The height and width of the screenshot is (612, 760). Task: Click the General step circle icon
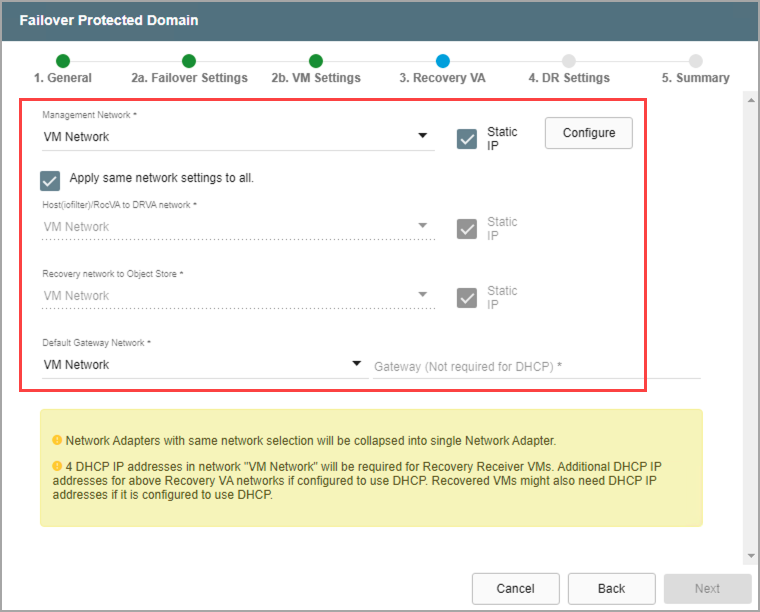(x=63, y=61)
